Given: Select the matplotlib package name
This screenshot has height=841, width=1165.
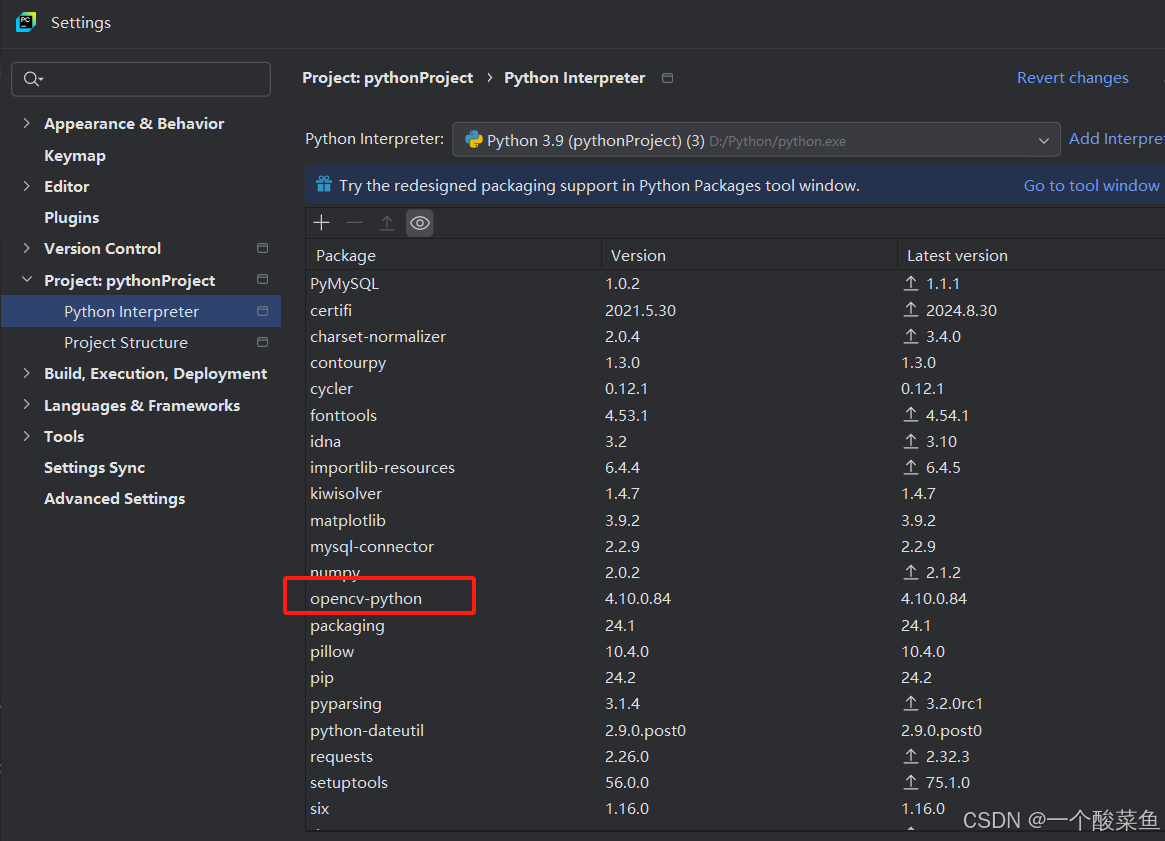Looking at the screenshot, I should coord(348,520).
